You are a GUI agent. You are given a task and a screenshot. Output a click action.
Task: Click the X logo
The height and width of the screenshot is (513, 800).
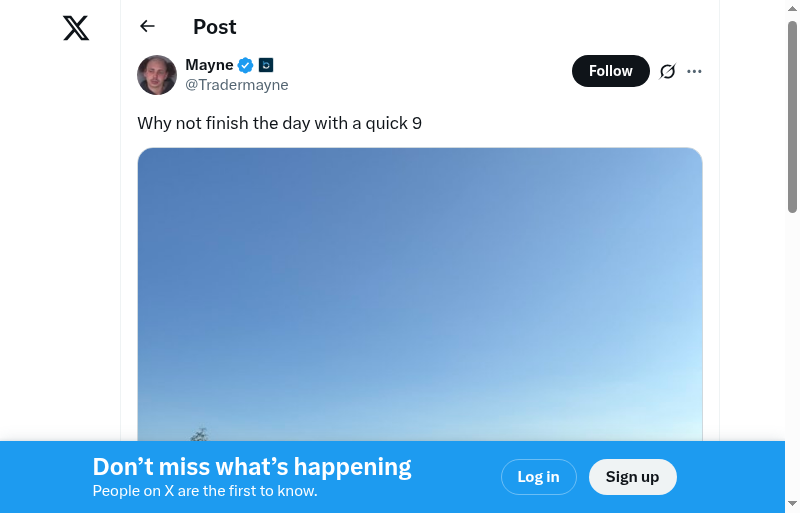[x=76, y=28]
